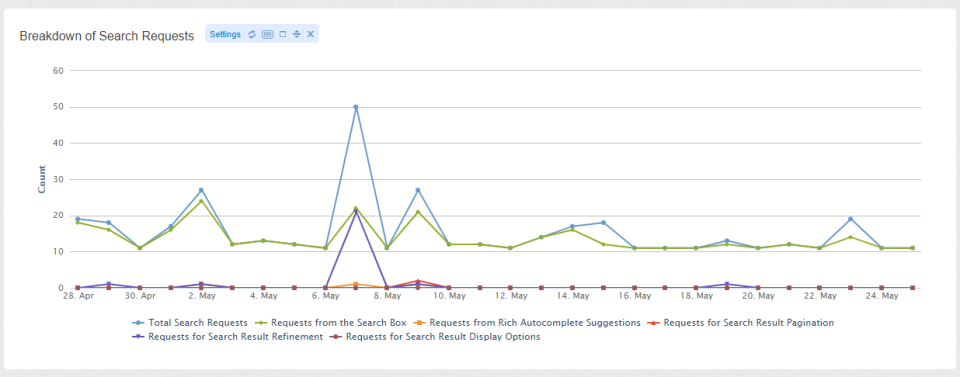This screenshot has height=377, width=960.
Task: Toggle Requests for Search Result Display Options legend
Action: (x=435, y=337)
